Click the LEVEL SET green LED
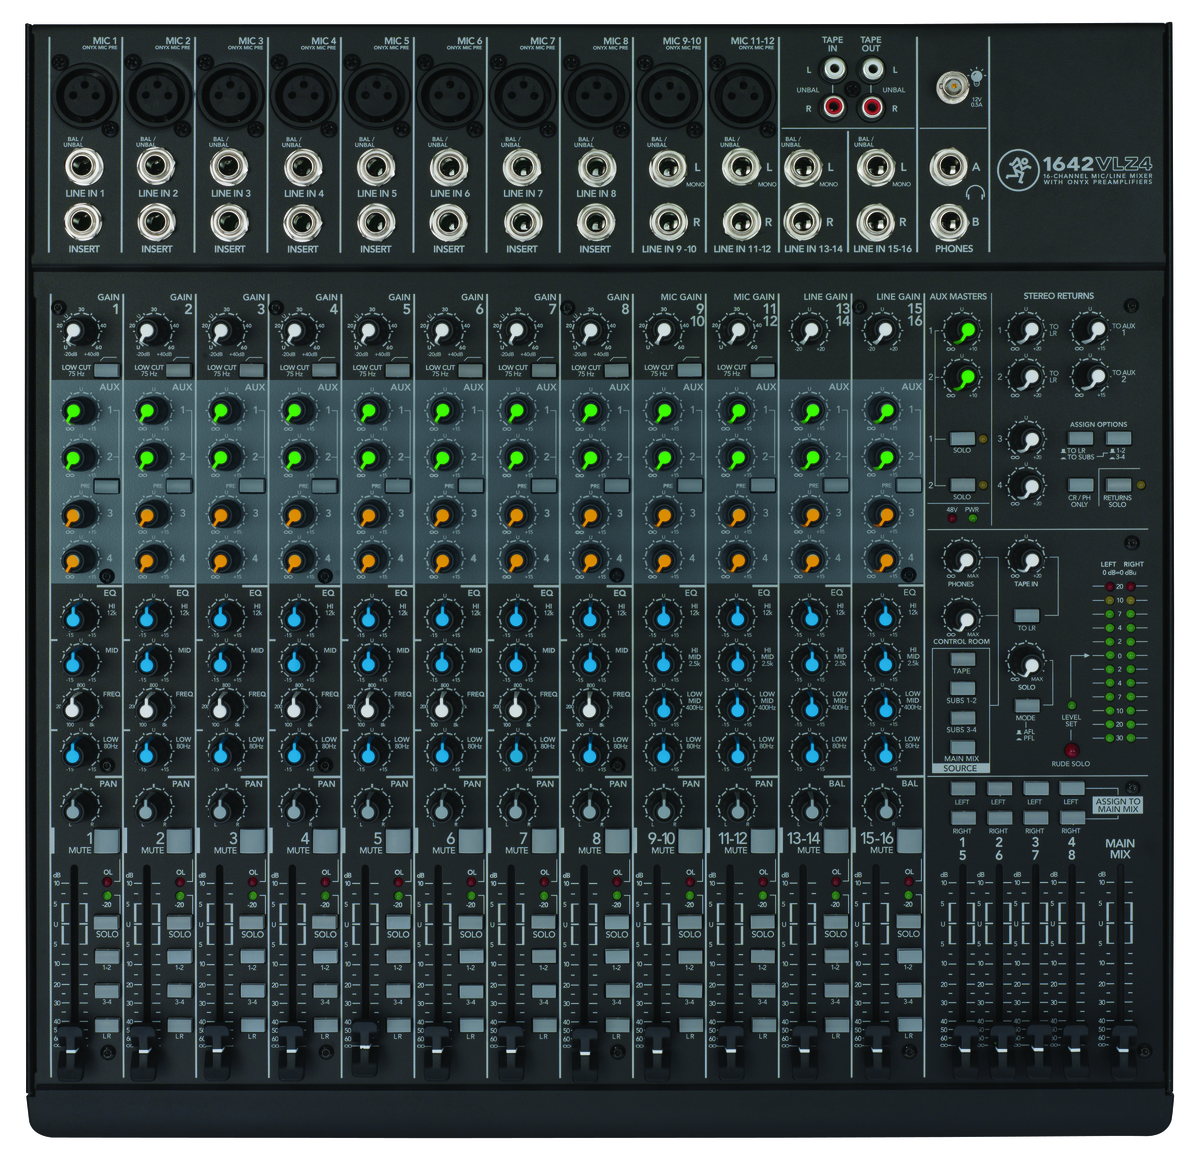Screen dimensions: 1200x1162 coord(1071,705)
